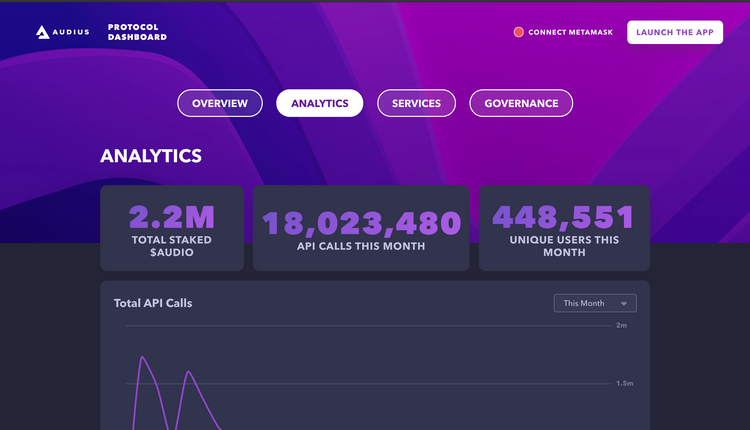Click the red MetaMask status dot
Viewport: 750px width, 430px height.
[x=518, y=32]
